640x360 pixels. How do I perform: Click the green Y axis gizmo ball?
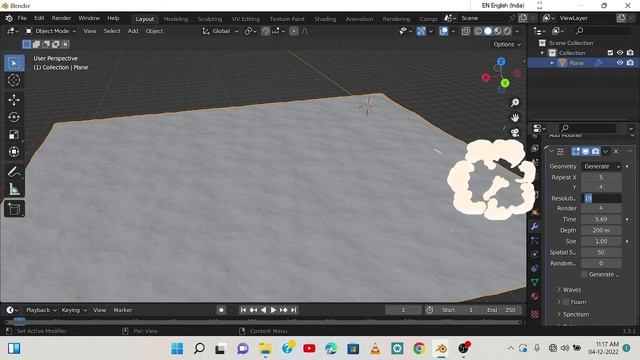tap(505, 83)
